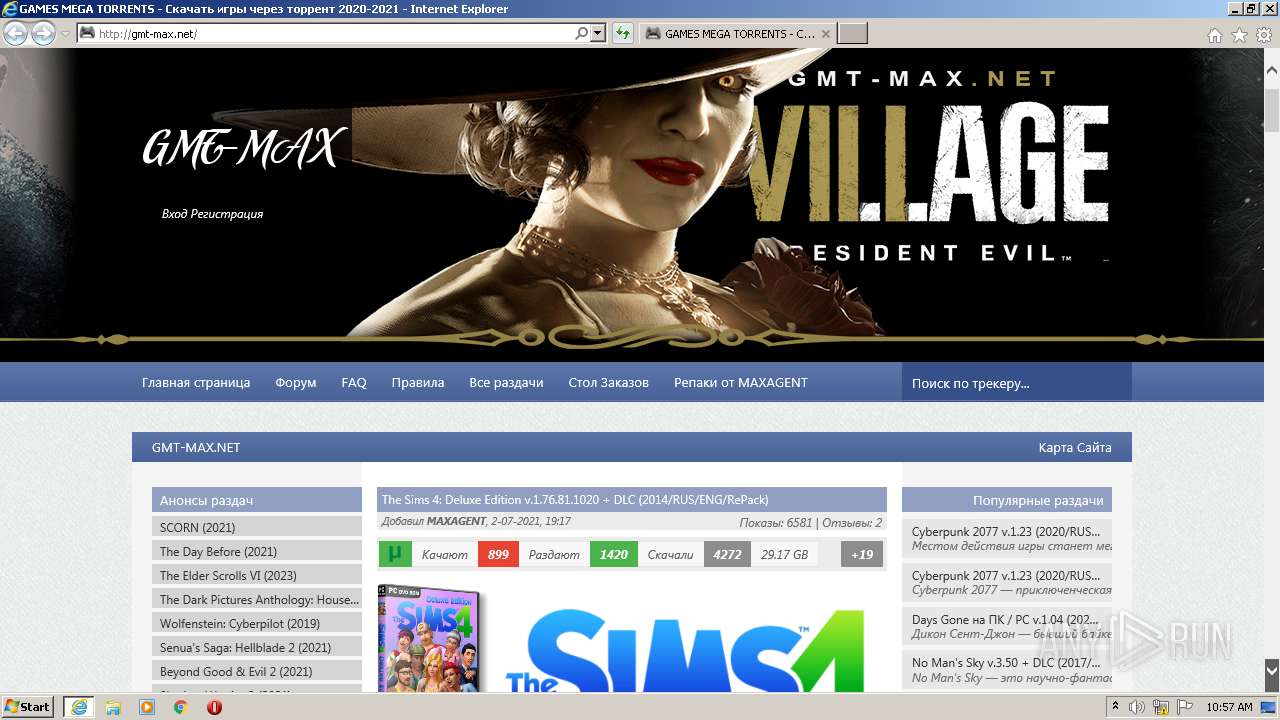Click the green µTorrent icon

(x=395, y=554)
